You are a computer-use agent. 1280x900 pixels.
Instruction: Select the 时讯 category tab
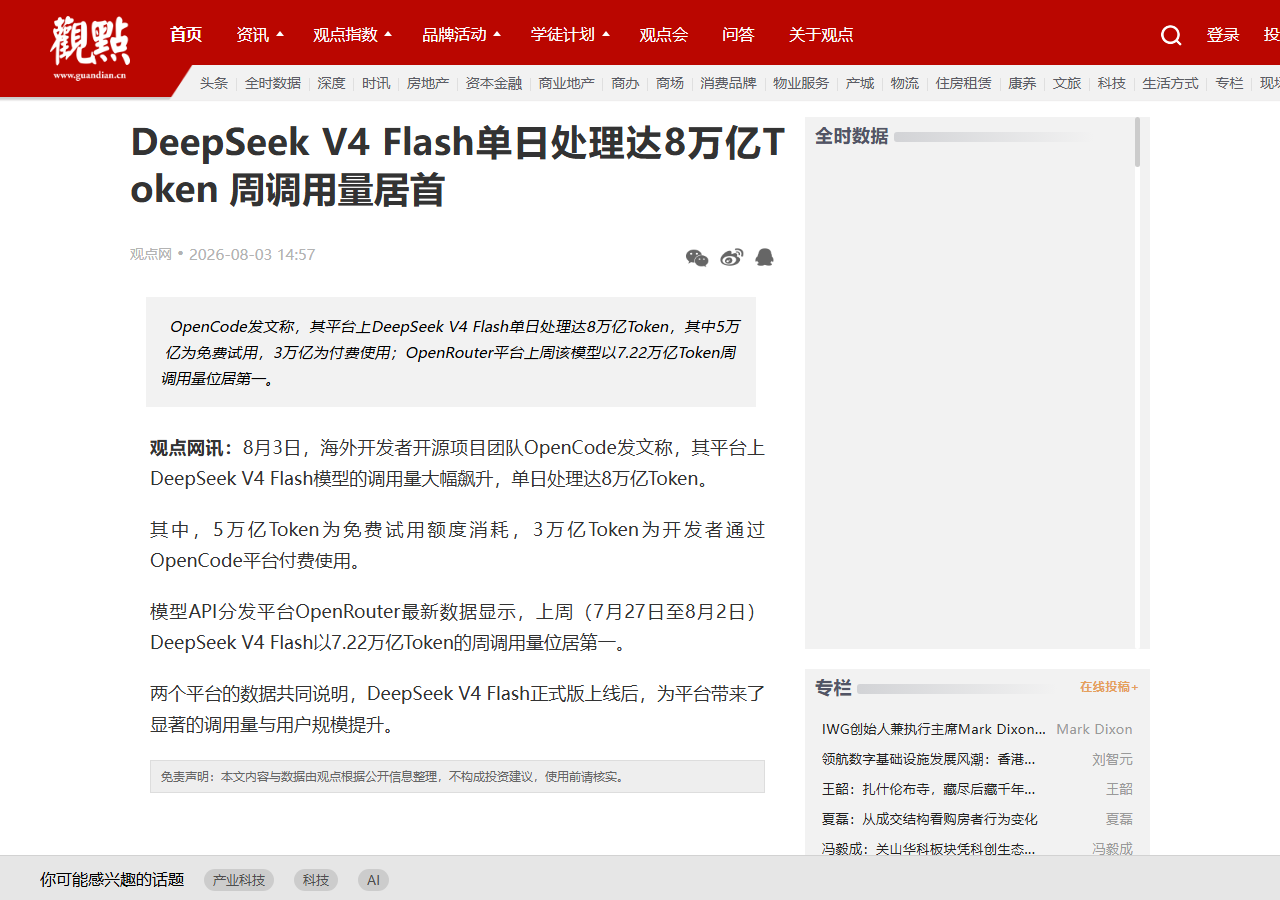coord(376,83)
